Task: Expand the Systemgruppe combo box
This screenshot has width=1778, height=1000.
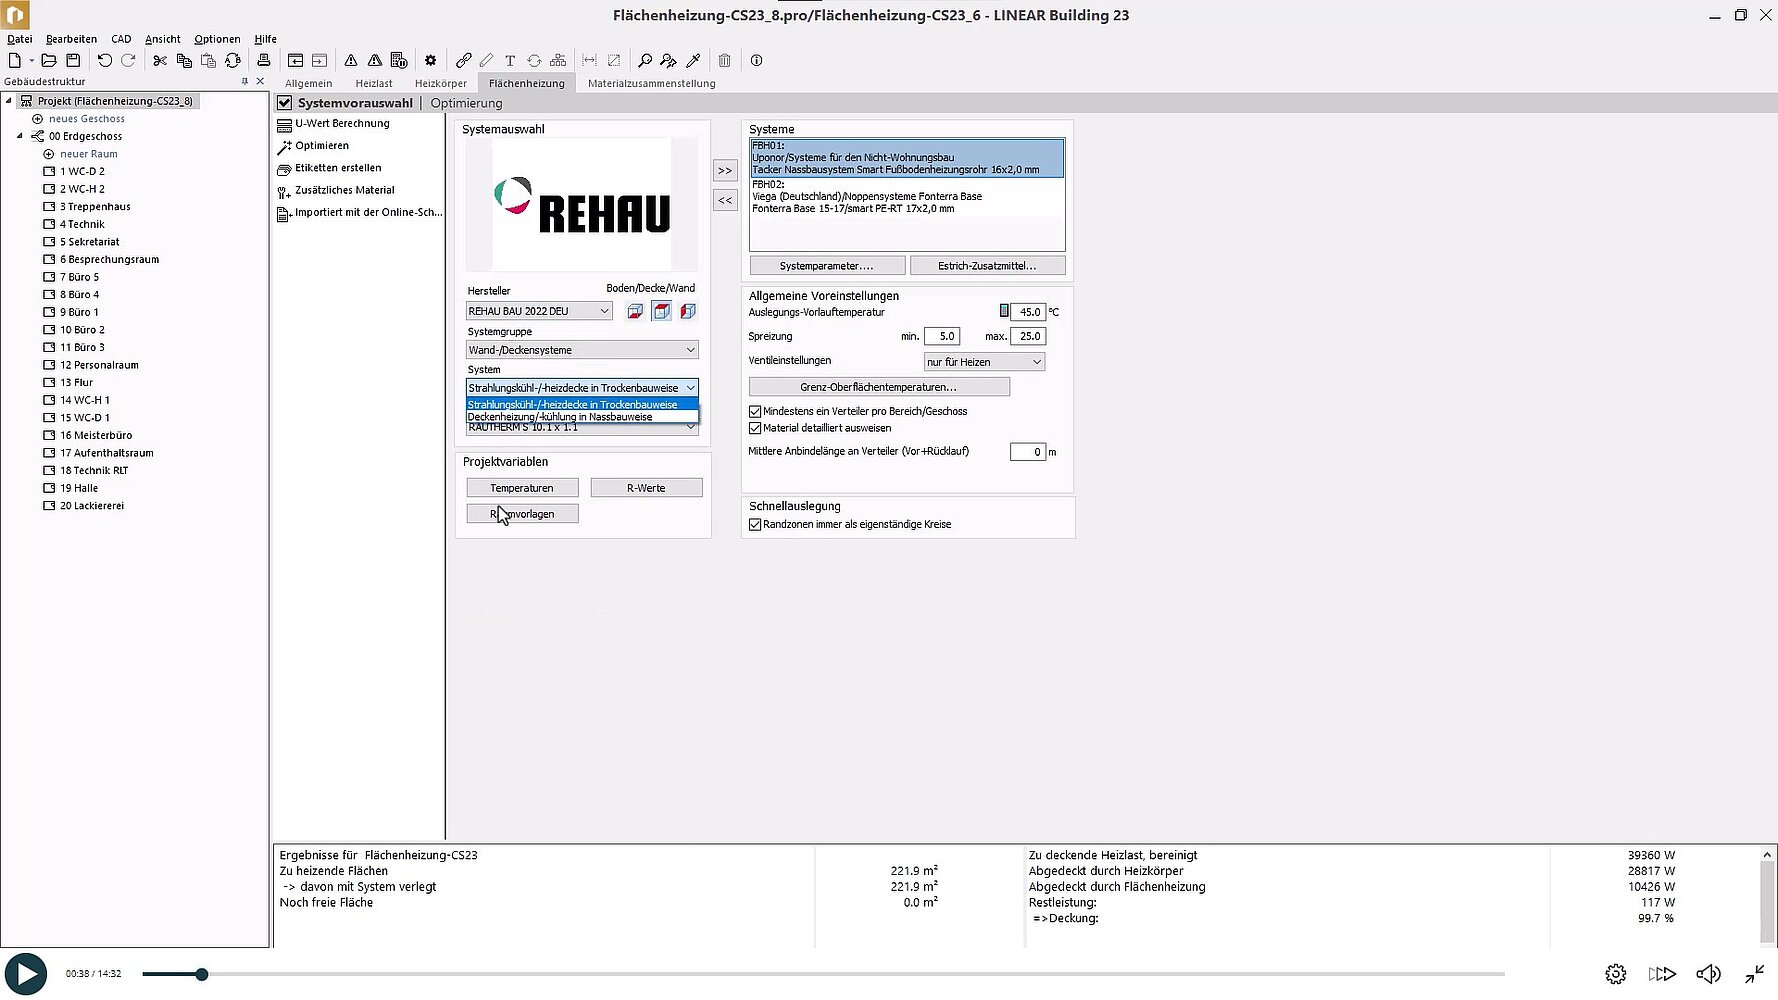Action: coord(582,350)
